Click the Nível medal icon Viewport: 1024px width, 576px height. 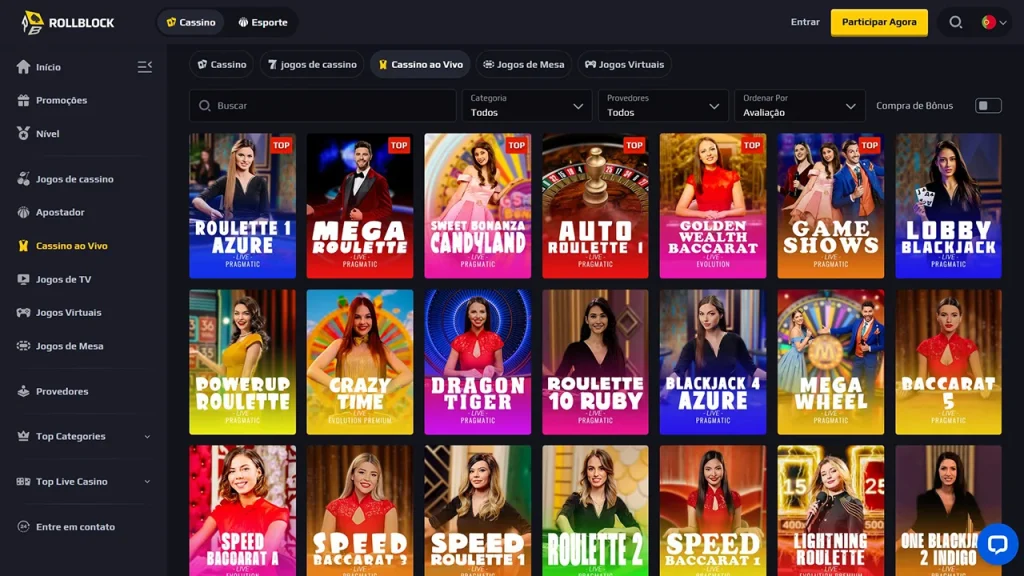[24, 133]
